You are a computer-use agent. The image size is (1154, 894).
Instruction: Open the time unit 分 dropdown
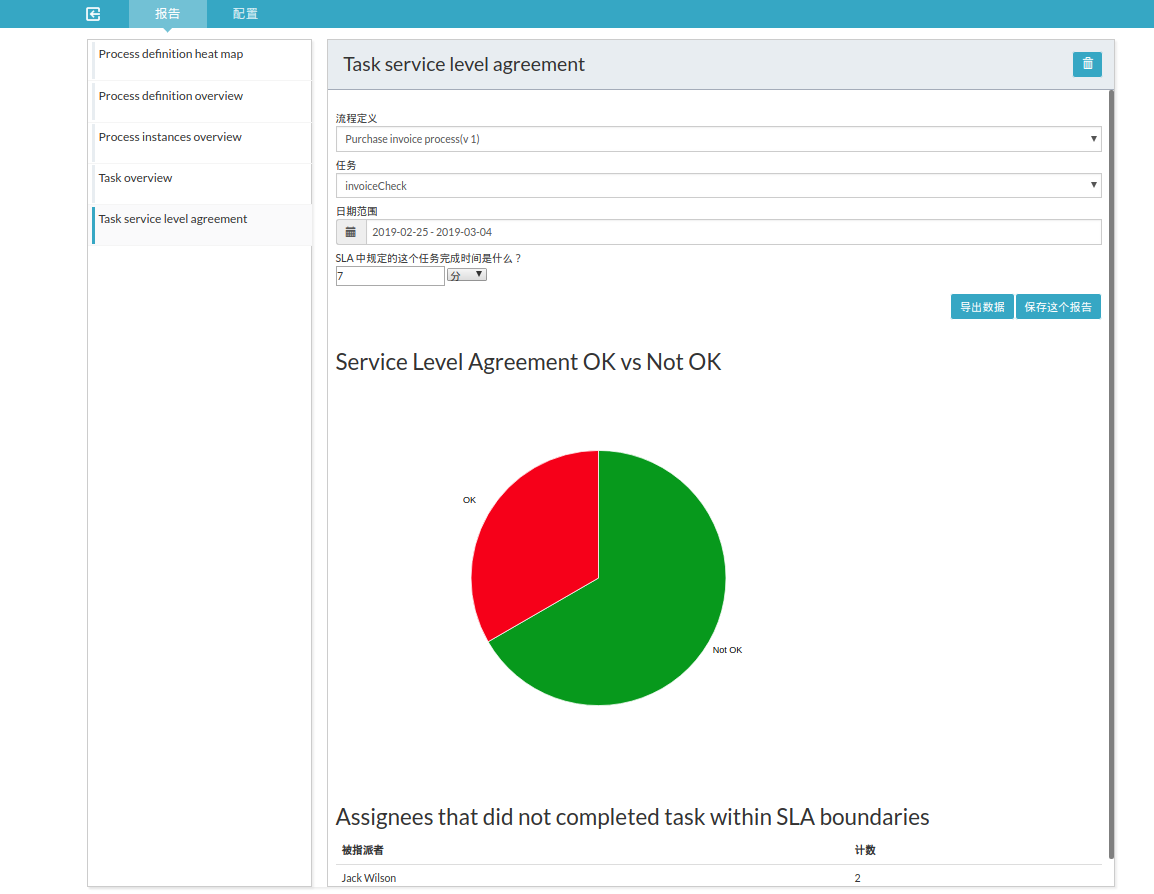[x=466, y=275]
